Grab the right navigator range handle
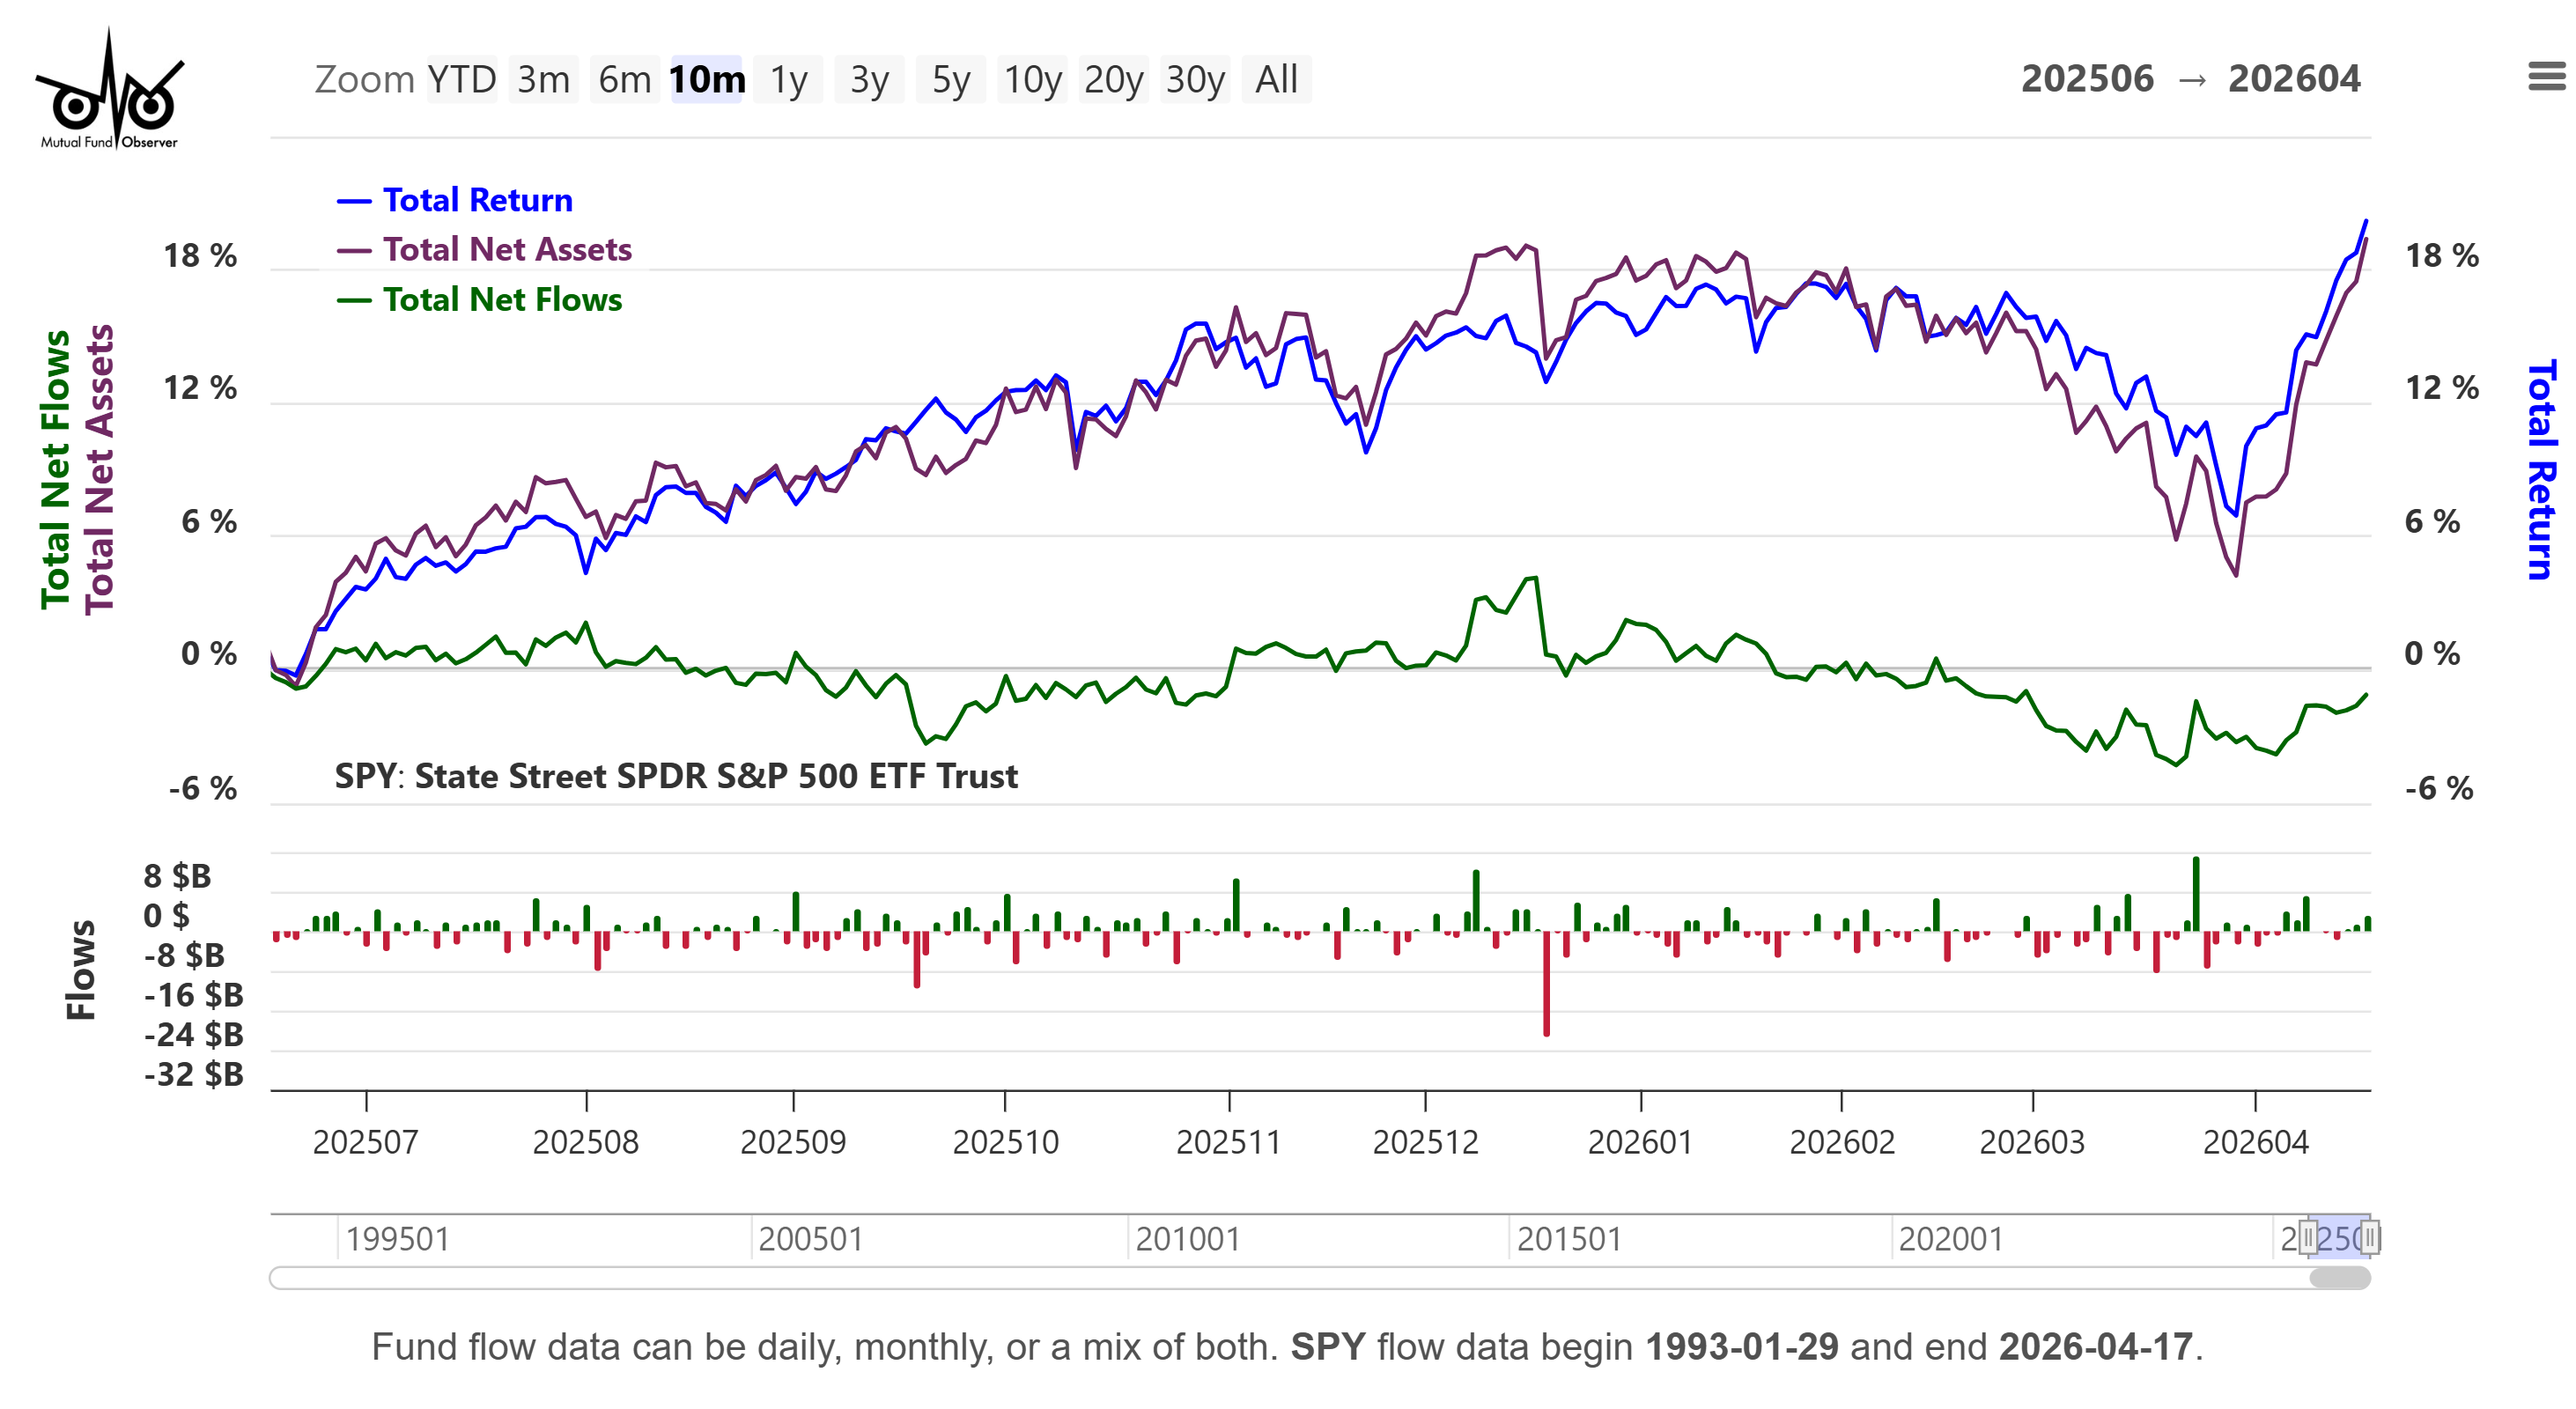 tap(2369, 1237)
